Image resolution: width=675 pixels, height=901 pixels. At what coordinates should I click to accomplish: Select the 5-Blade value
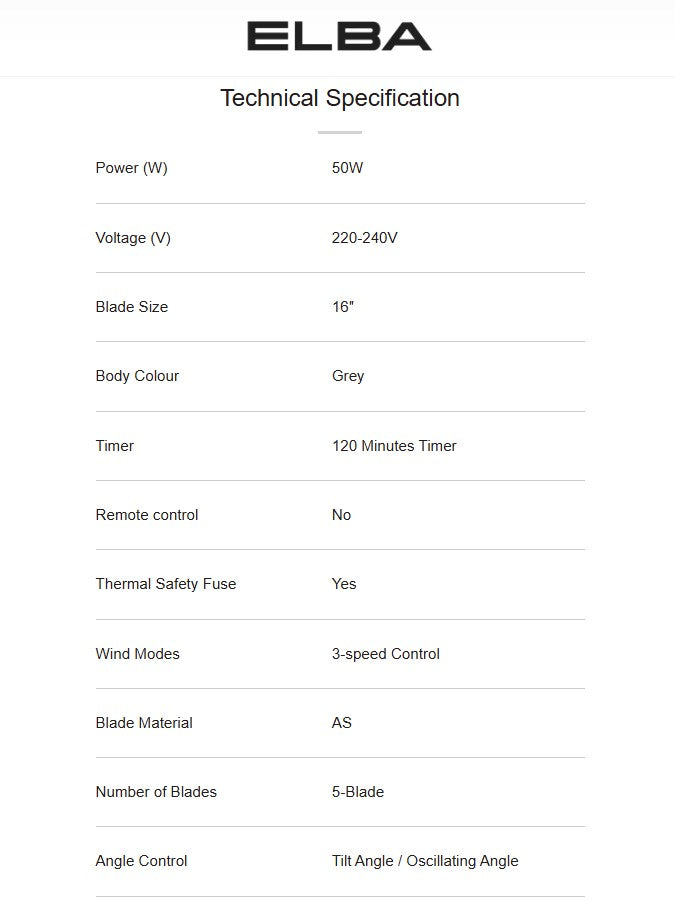point(358,792)
